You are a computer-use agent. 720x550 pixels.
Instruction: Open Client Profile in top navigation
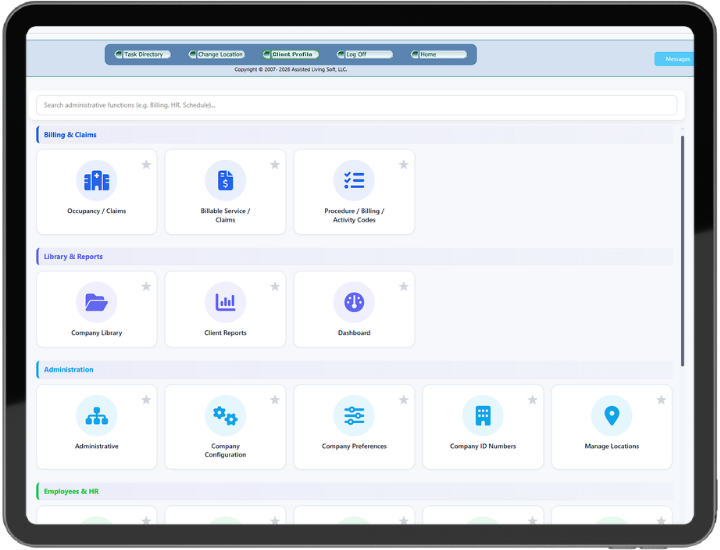(x=291, y=54)
